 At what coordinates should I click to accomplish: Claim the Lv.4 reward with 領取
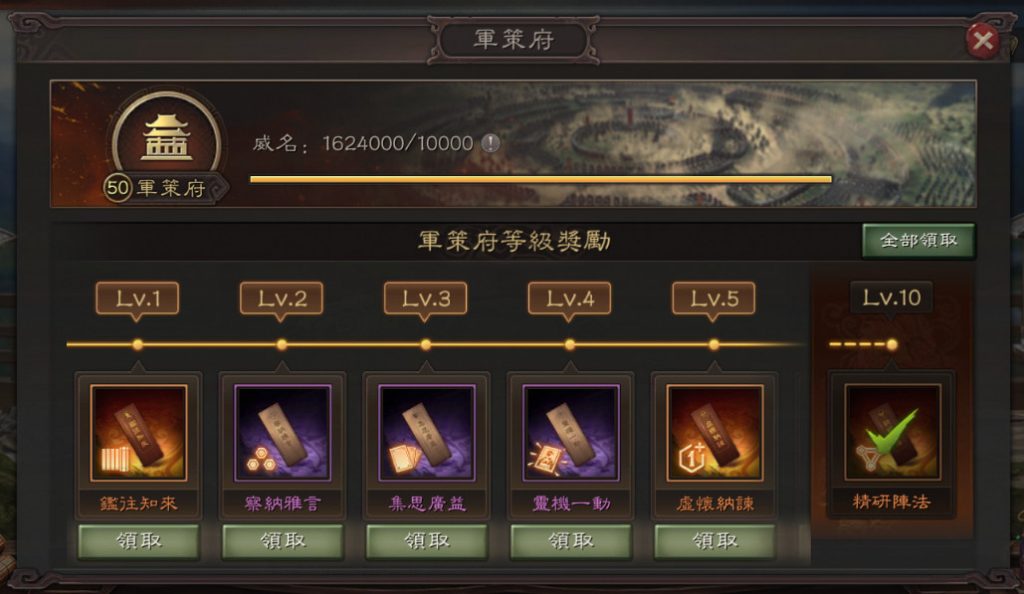pos(571,541)
